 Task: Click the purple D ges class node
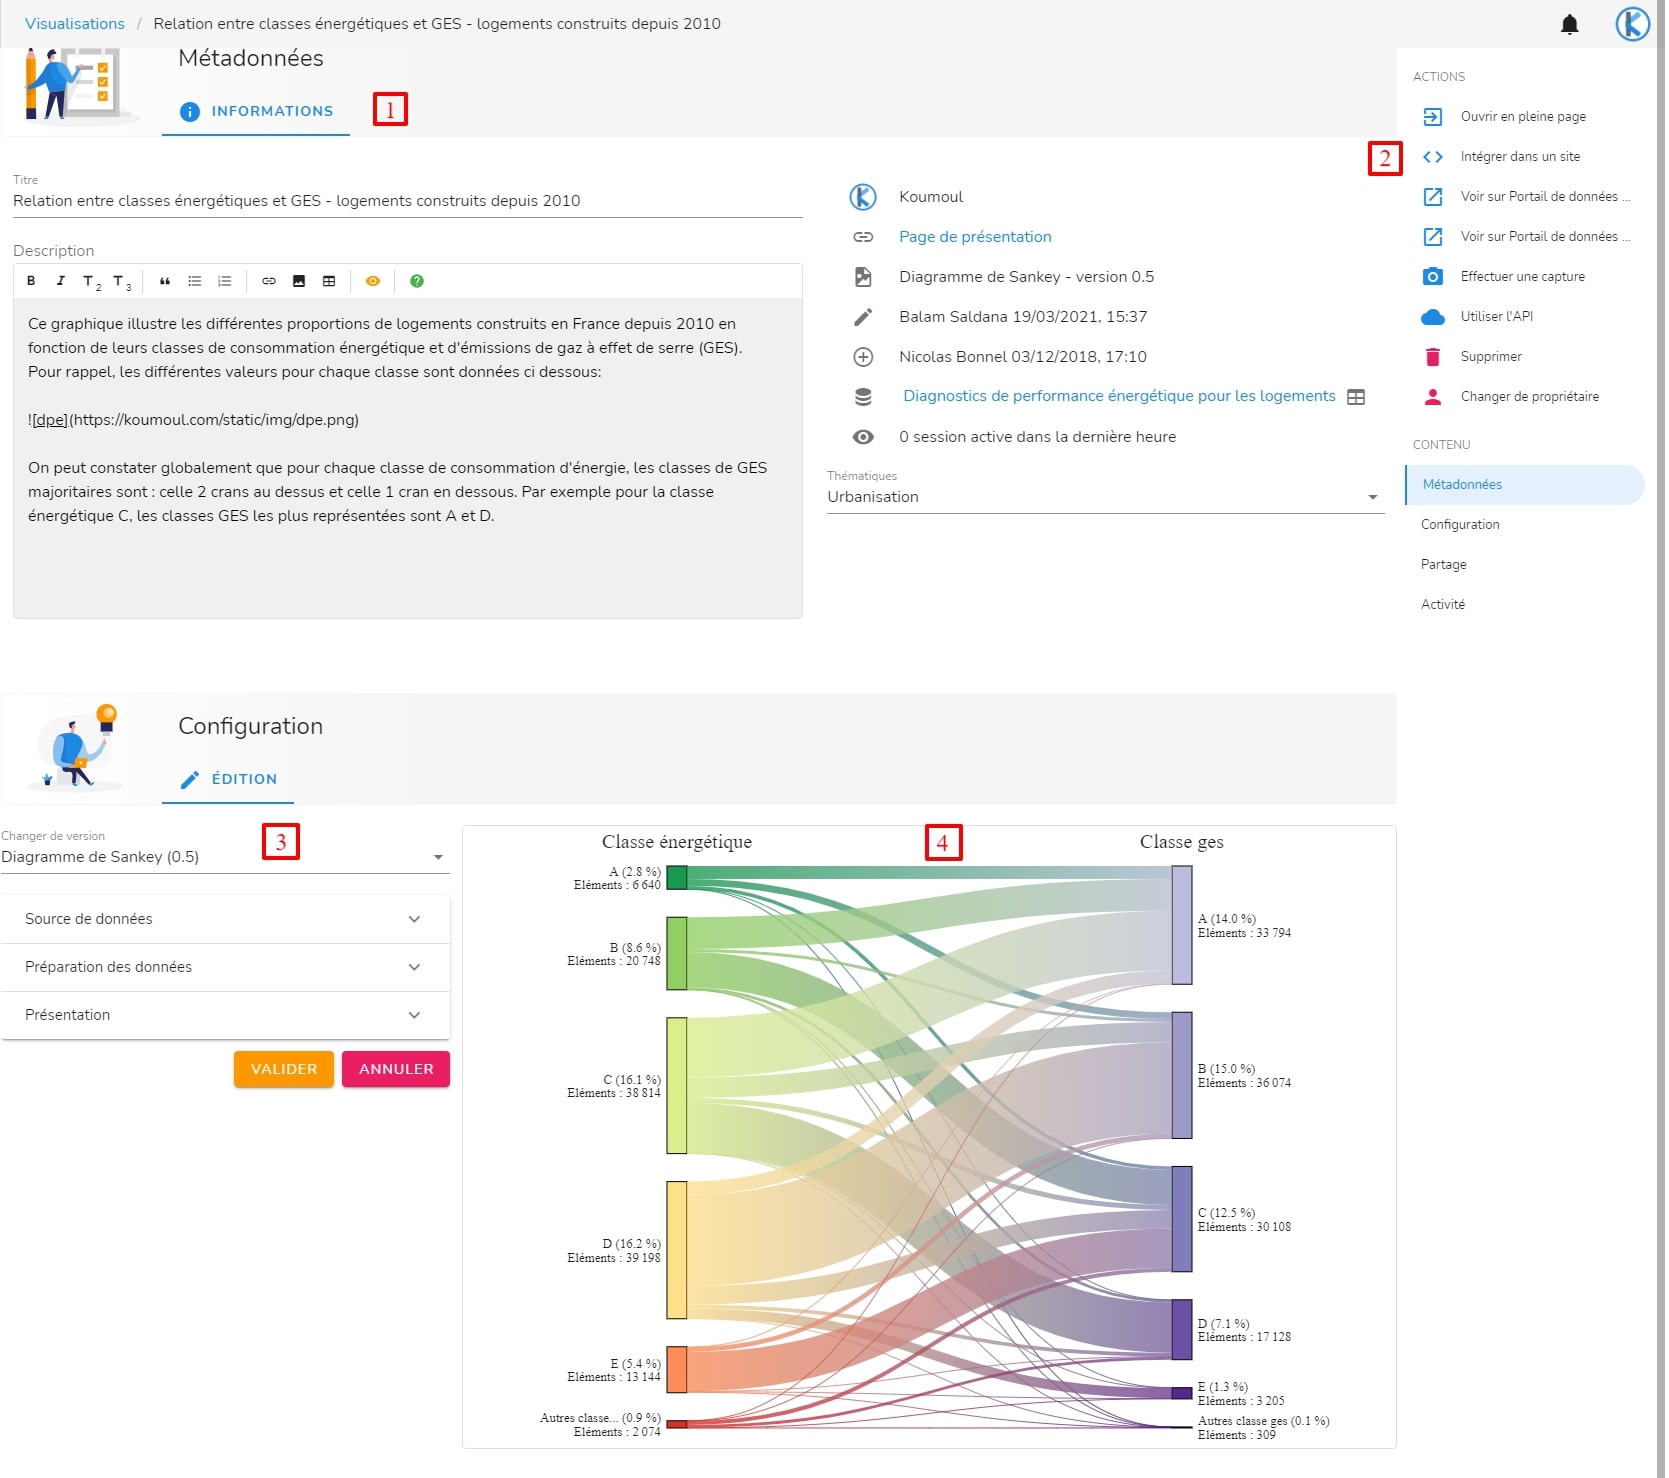(x=1182, y=1330)
